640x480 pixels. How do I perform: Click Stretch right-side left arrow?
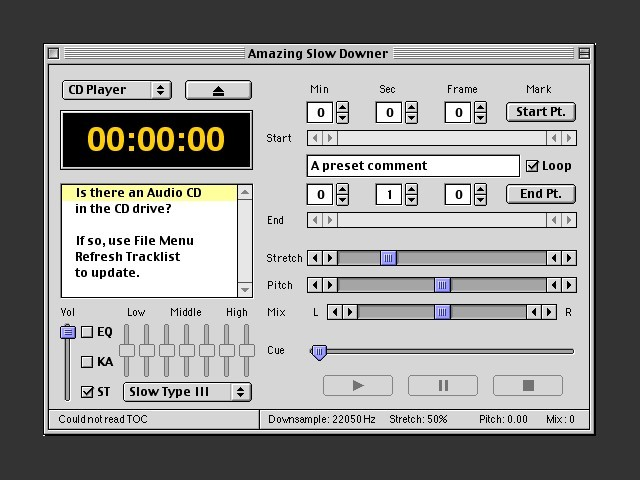click(x=554, y=258)
